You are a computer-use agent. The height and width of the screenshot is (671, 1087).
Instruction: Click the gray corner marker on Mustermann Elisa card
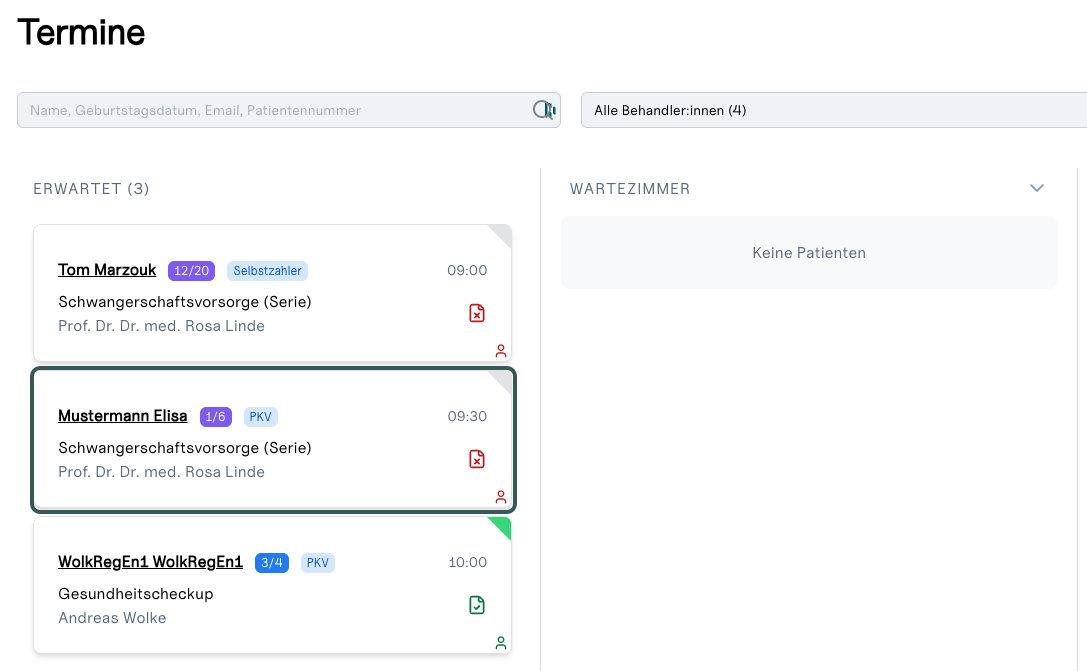(x=503, y=379)
